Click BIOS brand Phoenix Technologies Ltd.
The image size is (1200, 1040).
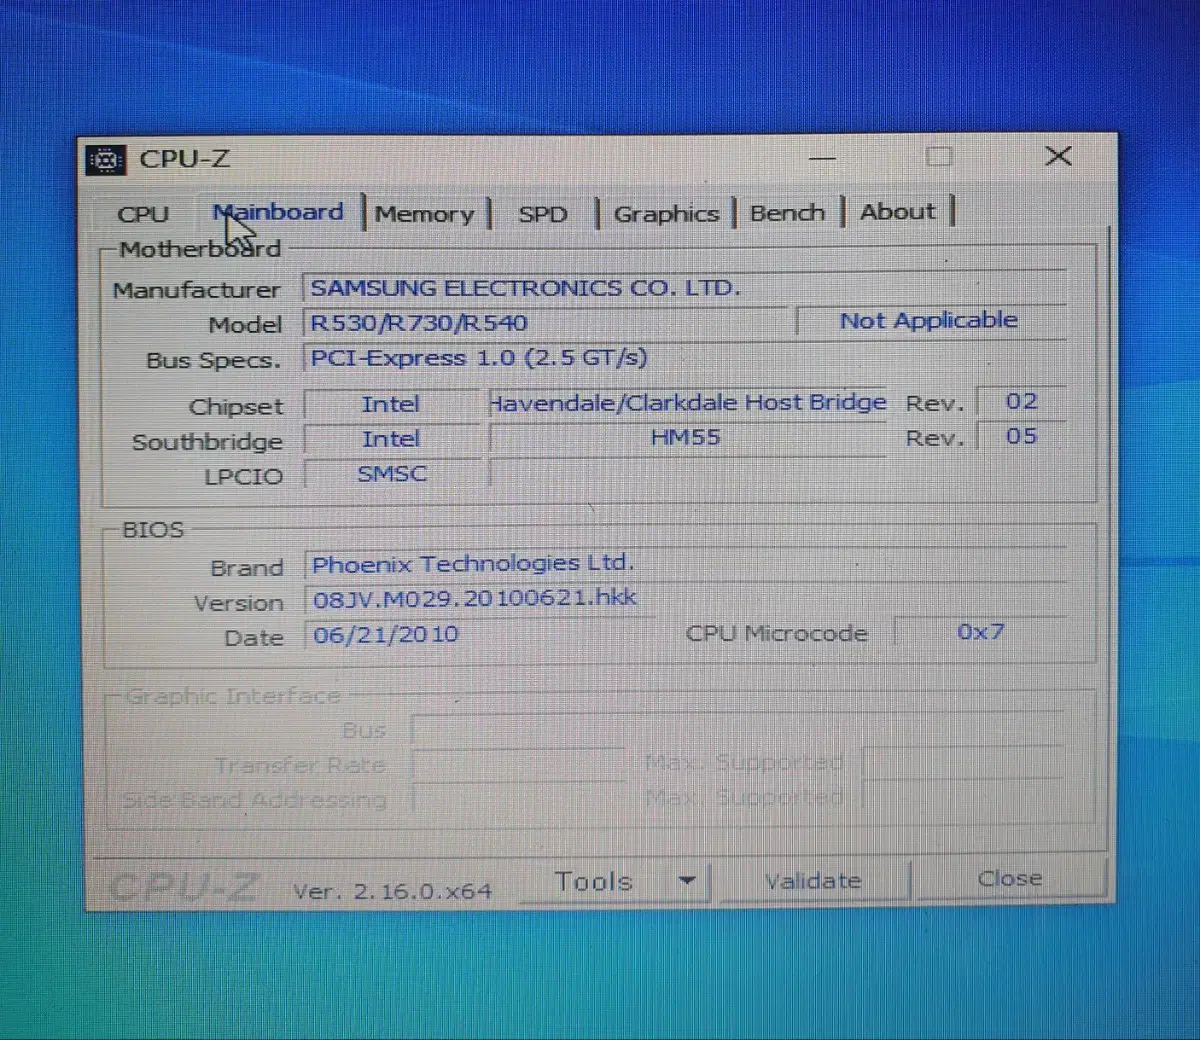click(685, 564)
